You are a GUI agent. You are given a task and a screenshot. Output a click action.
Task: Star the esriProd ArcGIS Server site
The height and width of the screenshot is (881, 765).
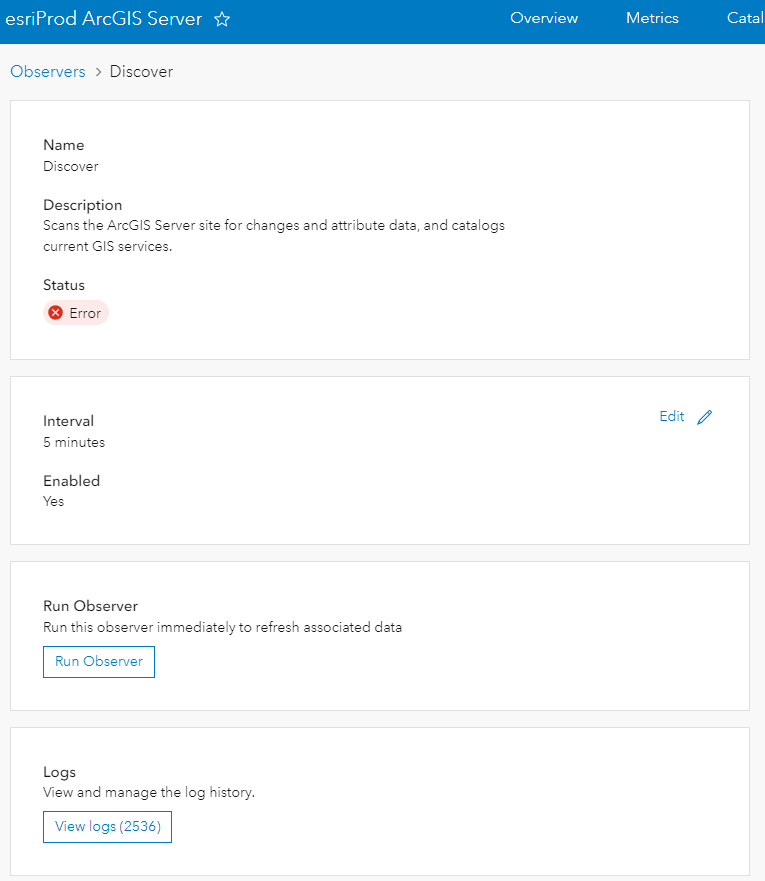[221, 18]
